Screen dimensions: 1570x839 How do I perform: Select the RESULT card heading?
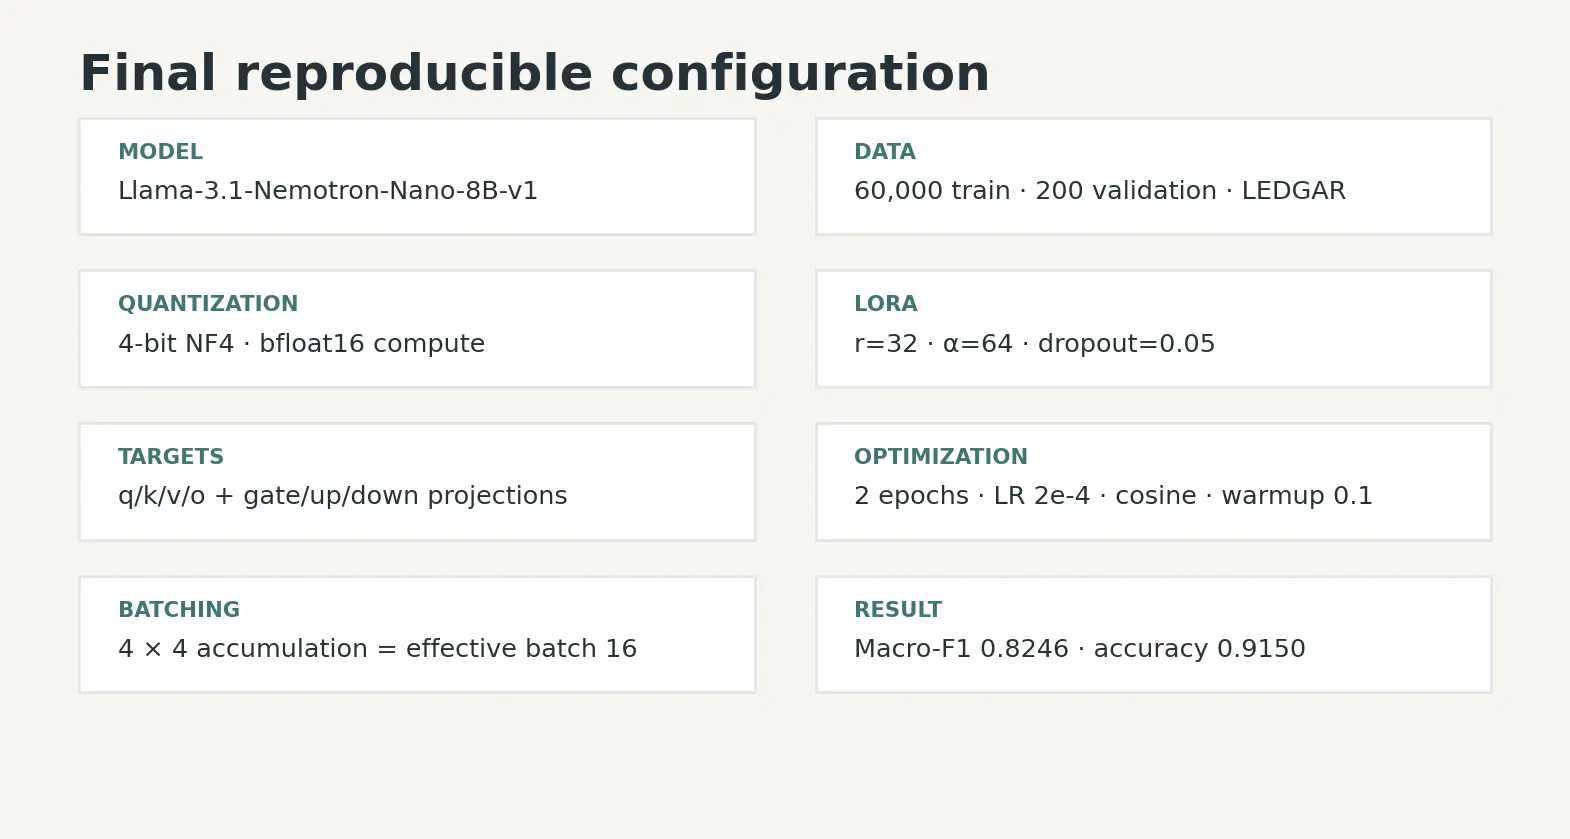point(898,610)
